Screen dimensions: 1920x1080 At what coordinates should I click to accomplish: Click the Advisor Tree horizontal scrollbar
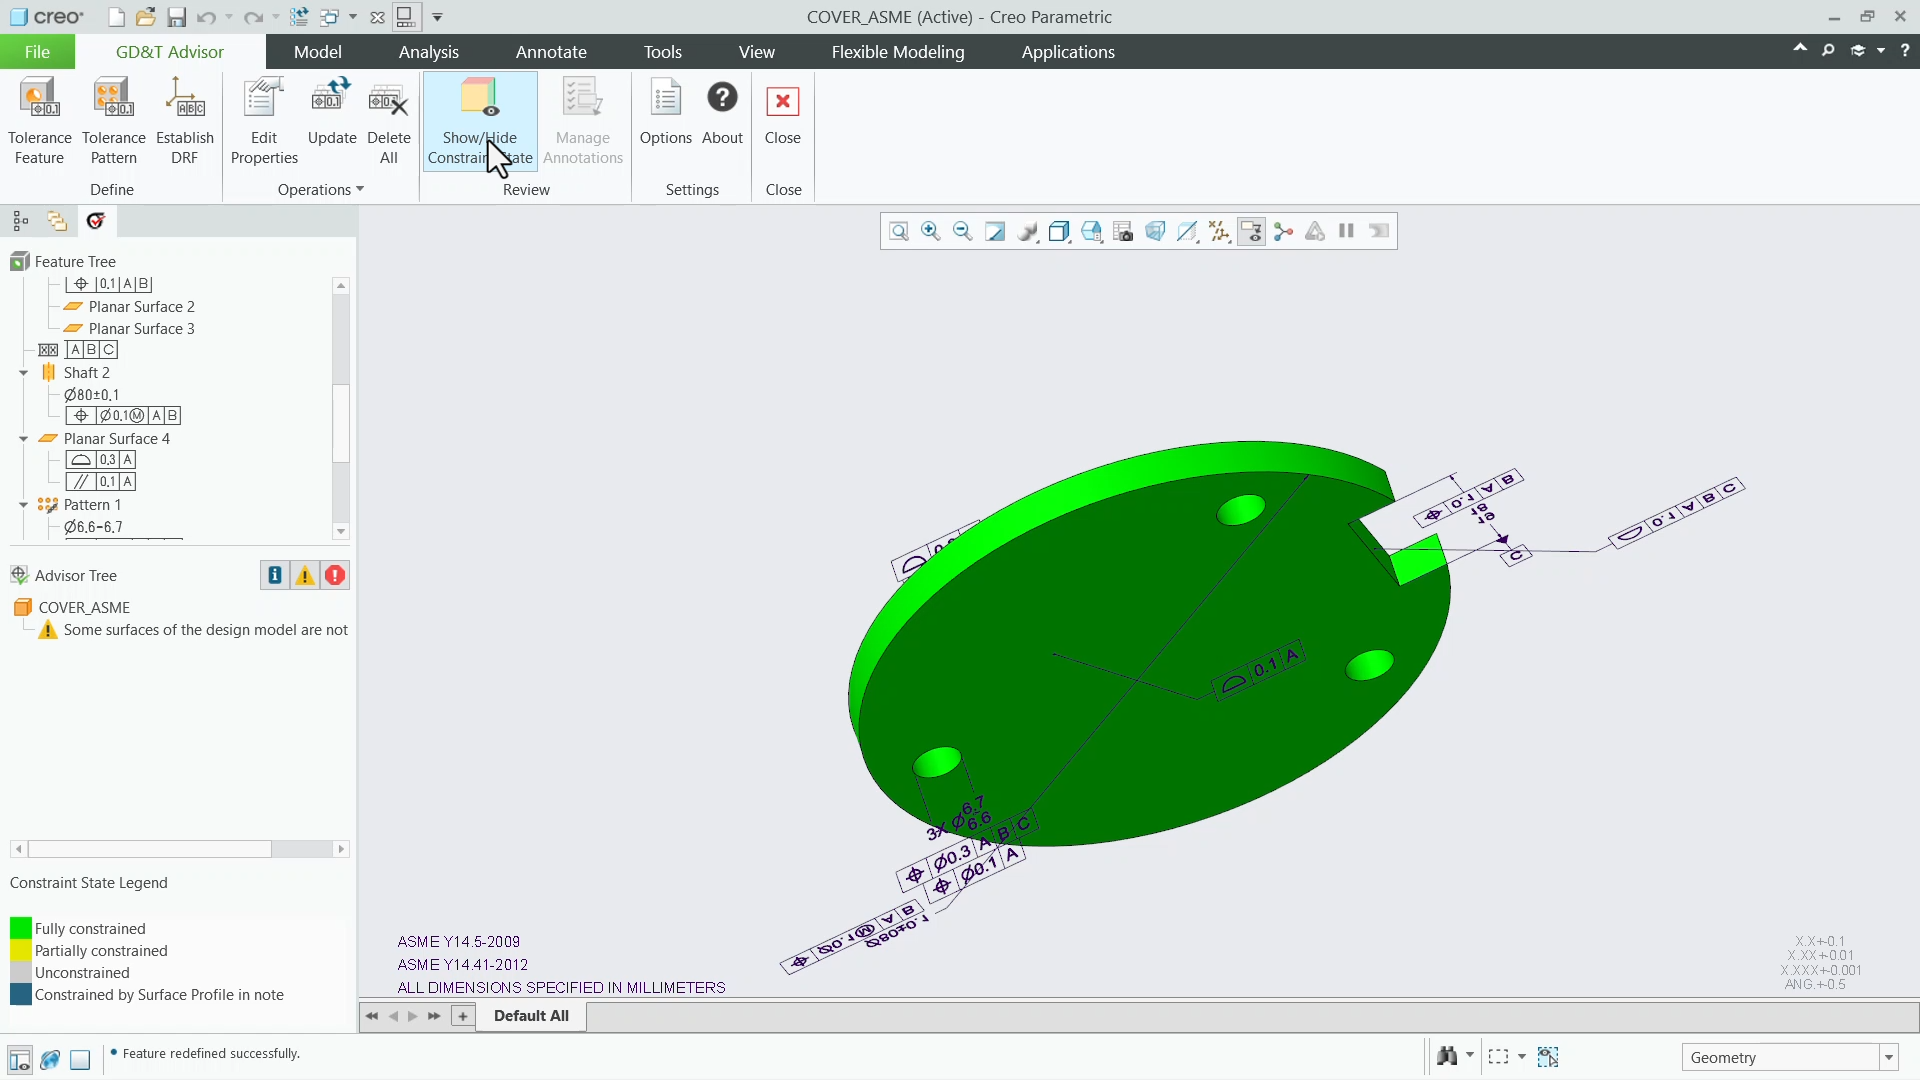point(150,849)
